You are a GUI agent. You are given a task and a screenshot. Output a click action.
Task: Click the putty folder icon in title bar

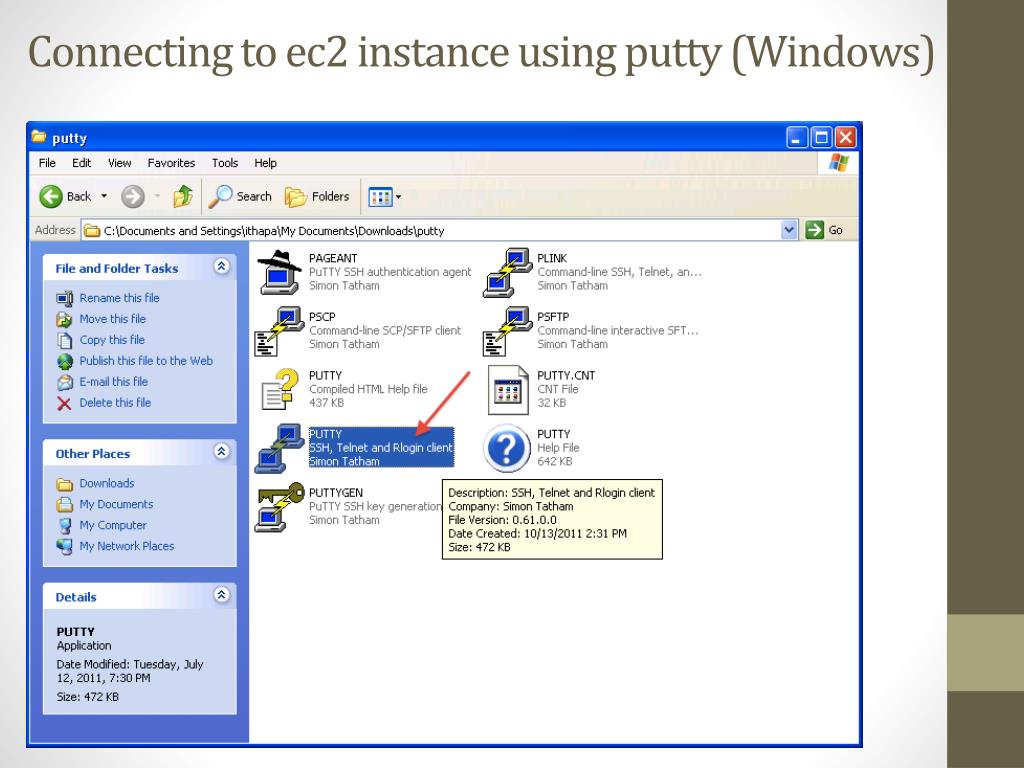coord(39,136)
